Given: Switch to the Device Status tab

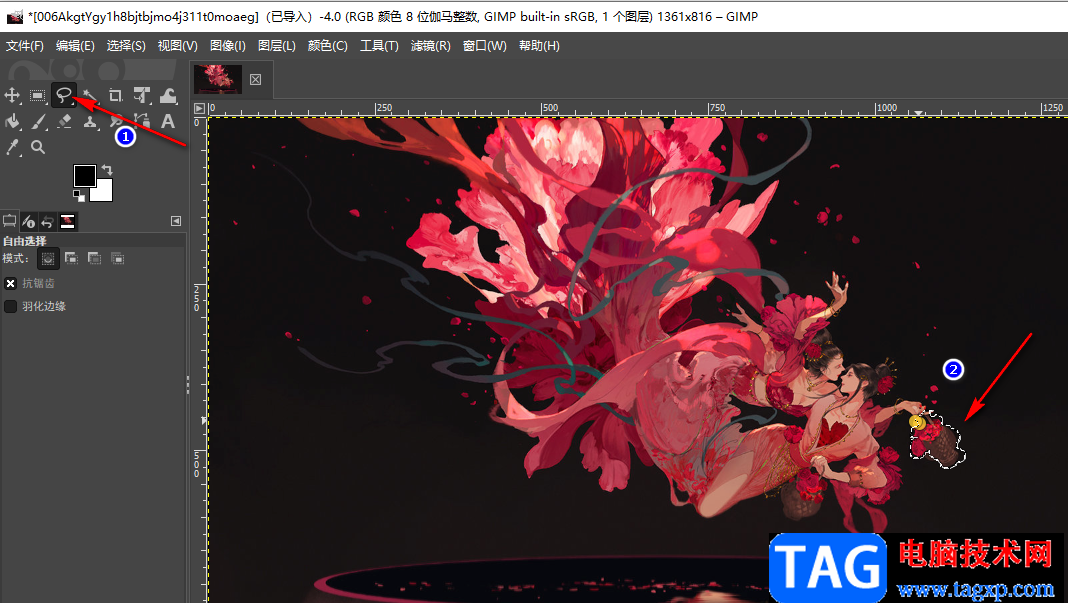Looking at the screenshot, I should 29,221.
